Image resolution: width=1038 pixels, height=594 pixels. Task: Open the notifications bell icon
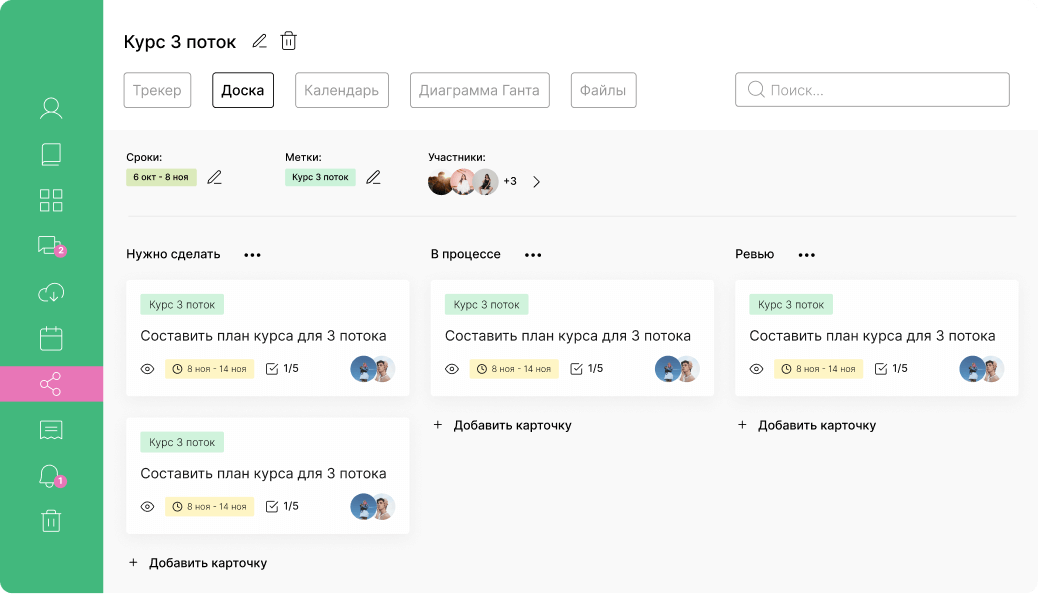click(51, 476)
